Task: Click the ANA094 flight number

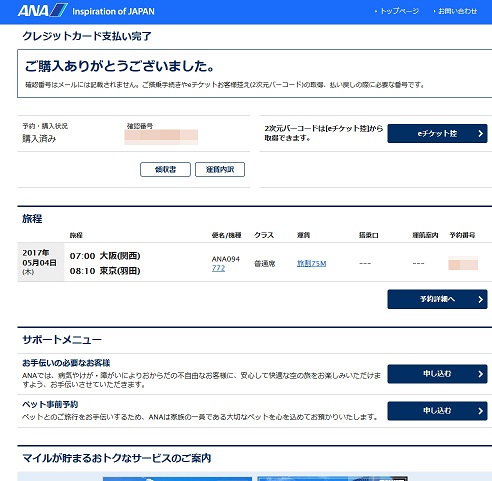Action: click(x=226, y=259)
